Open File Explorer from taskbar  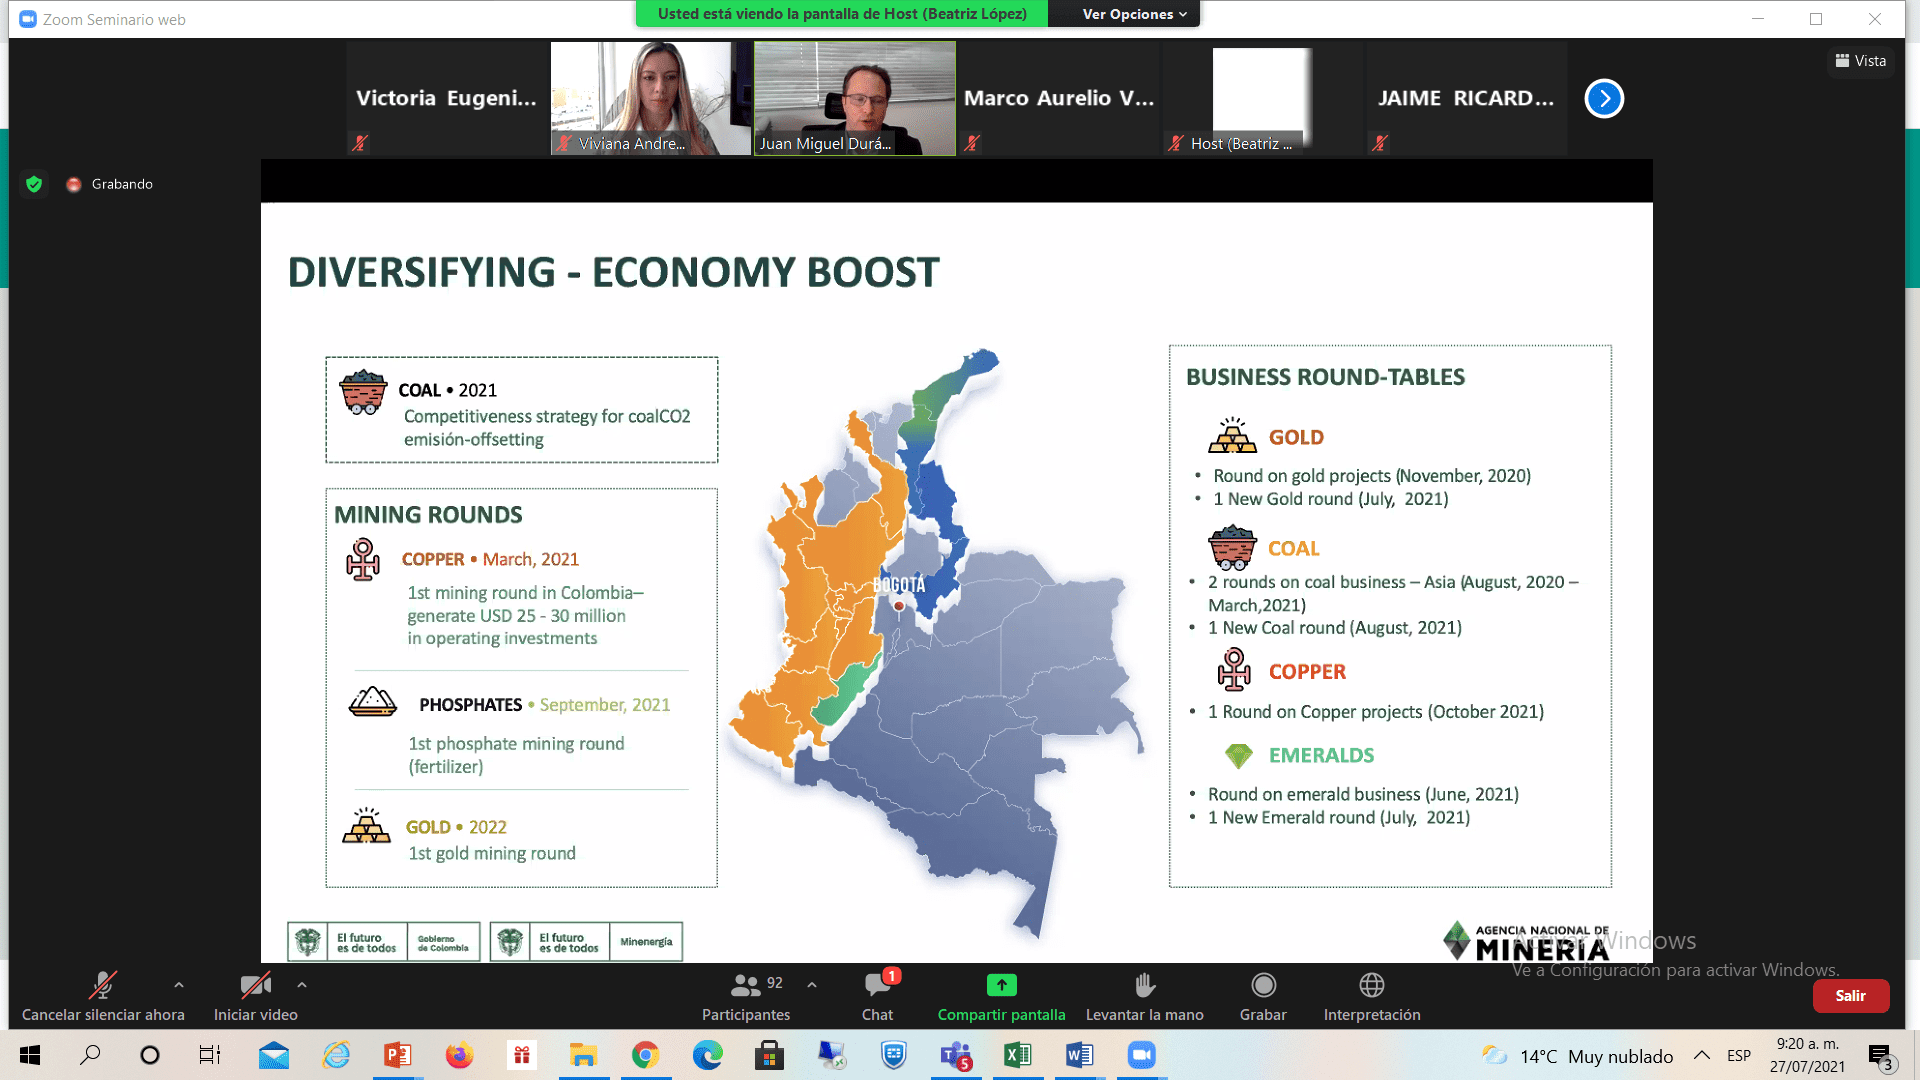coord(583,1055)
